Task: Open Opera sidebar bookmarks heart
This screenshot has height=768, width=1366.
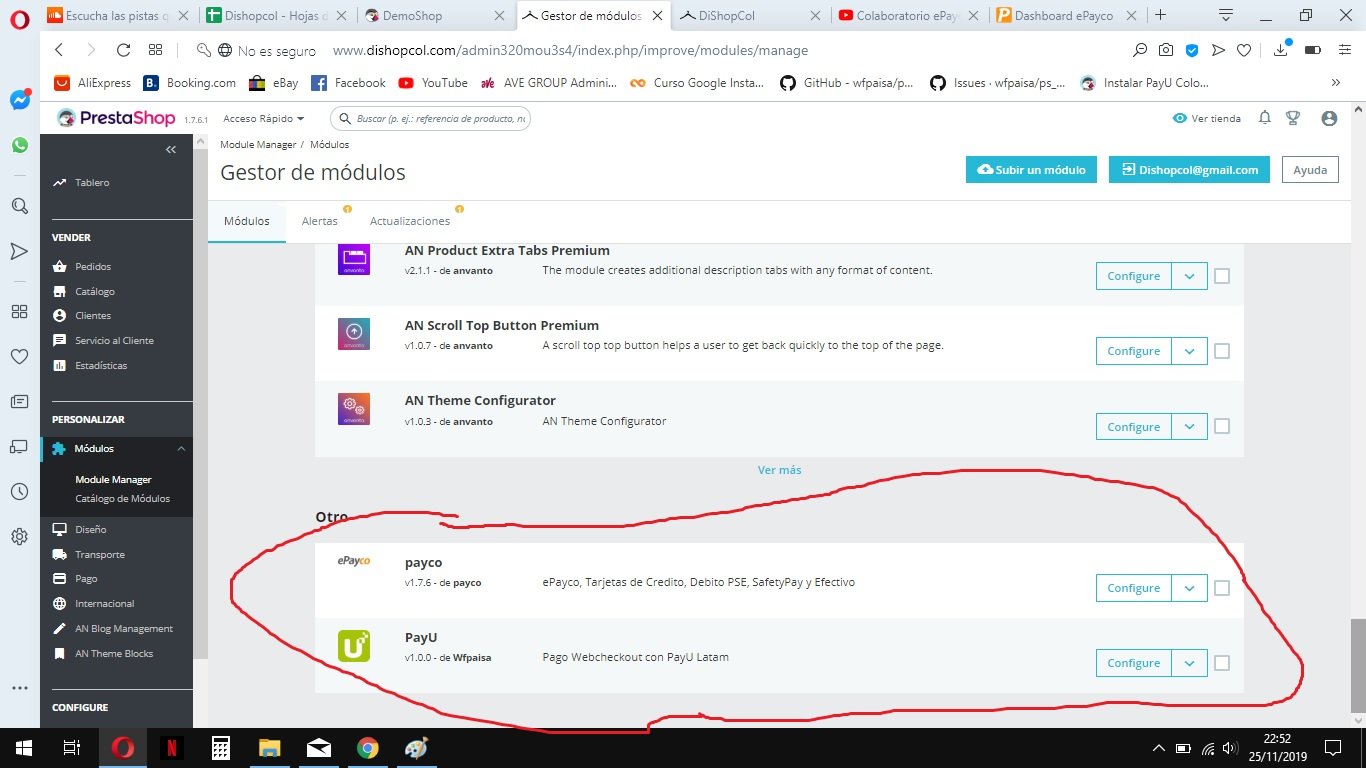Action: pos(19,357)
